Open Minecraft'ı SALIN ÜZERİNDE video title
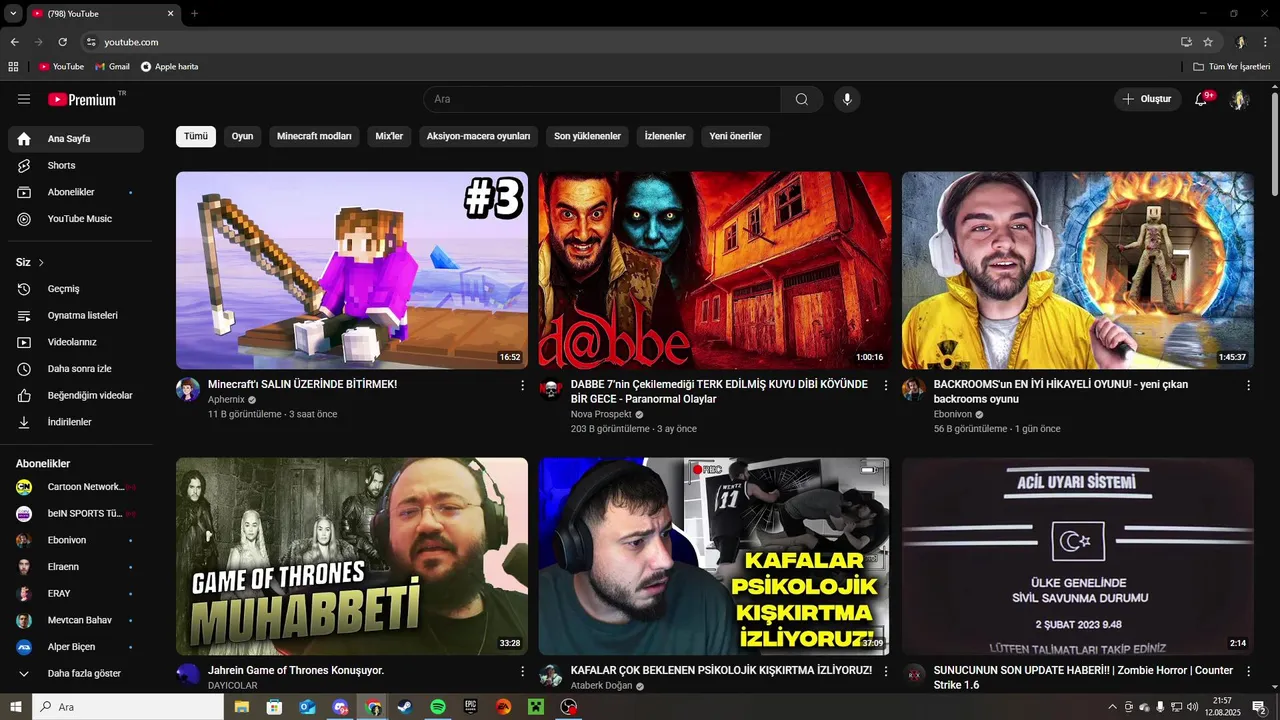Image resolution: width=1280 pixels, height=720 pixels. pos(302,384)
